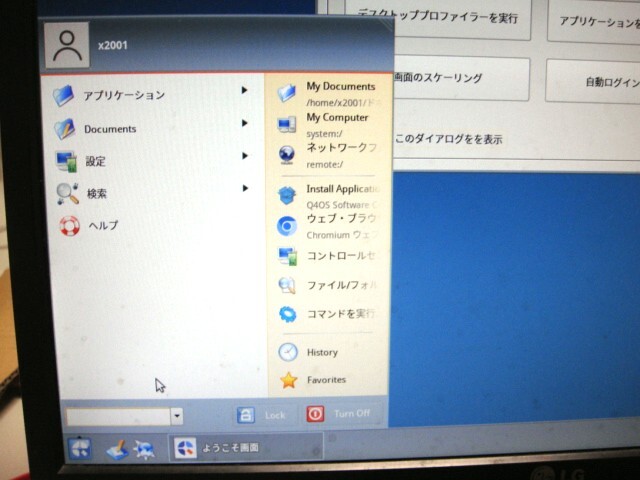Open the My Documents folder icon

pyautogui.click(x=287, y=92)
